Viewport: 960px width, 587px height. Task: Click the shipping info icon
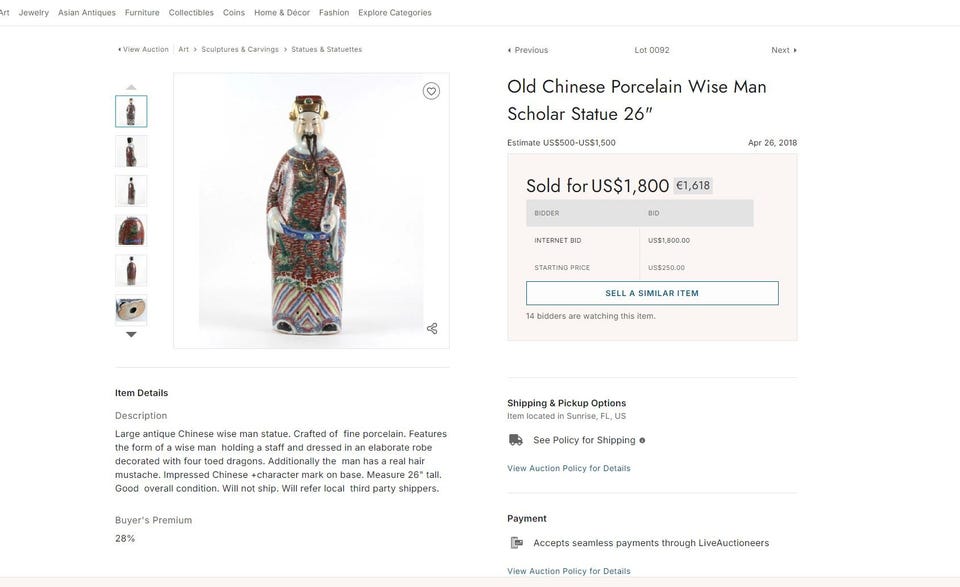642,440
